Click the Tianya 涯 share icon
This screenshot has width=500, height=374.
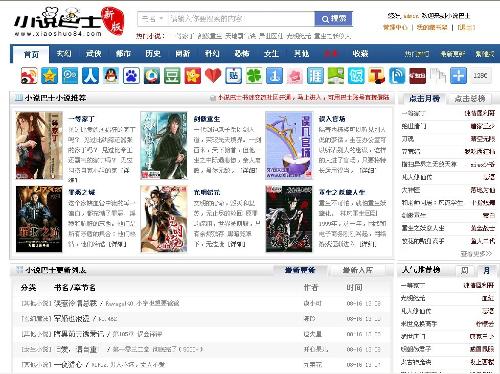coord(315,76)
